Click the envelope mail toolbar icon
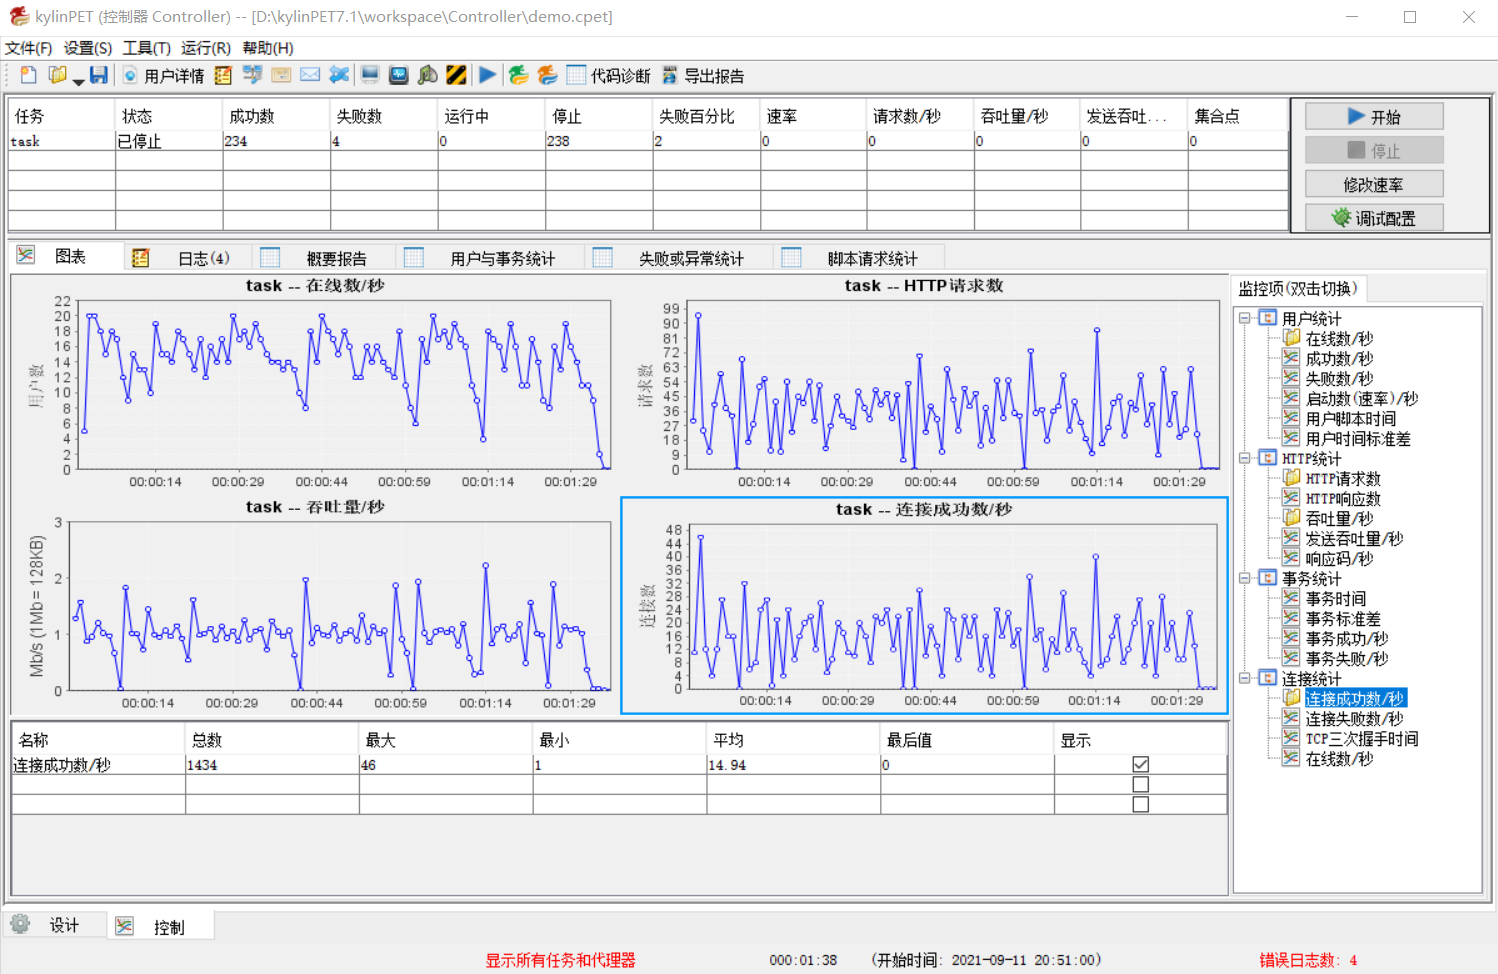Screen dimensions: 1498x974 click(310, 75)
